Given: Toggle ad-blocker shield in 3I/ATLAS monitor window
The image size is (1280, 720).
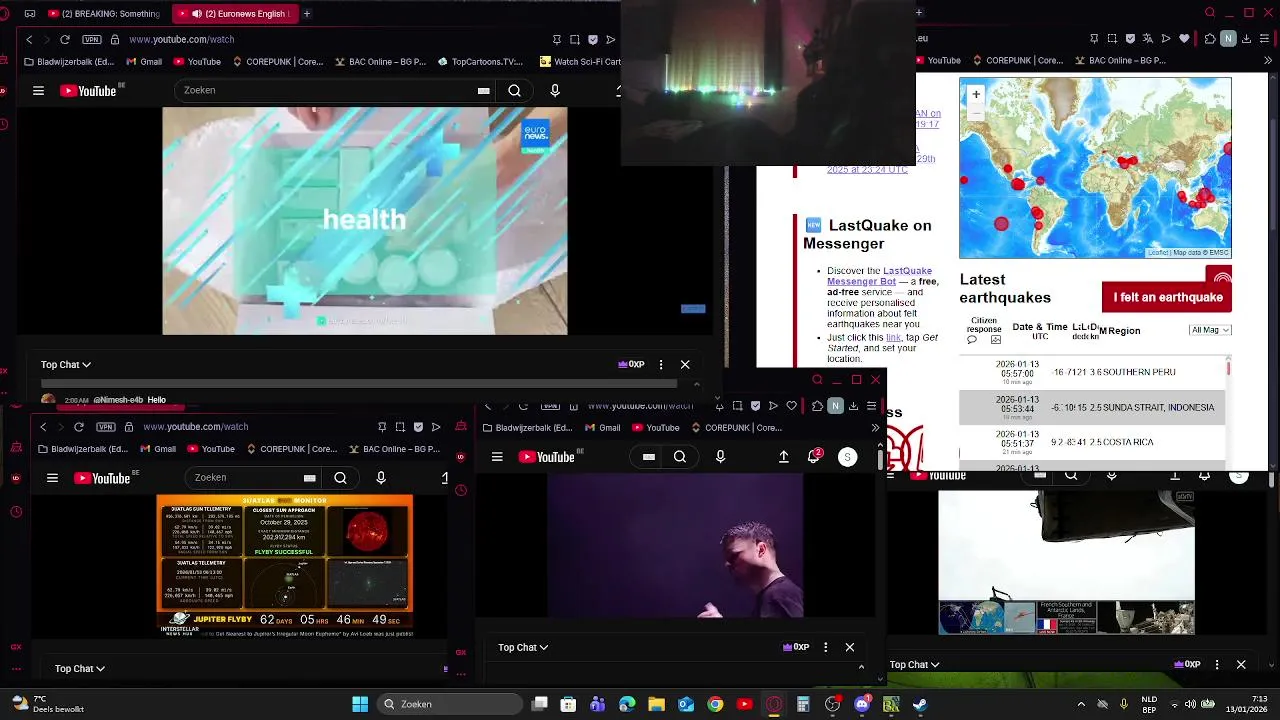Looking at the screenshot, I should click(x=418, y=427).
